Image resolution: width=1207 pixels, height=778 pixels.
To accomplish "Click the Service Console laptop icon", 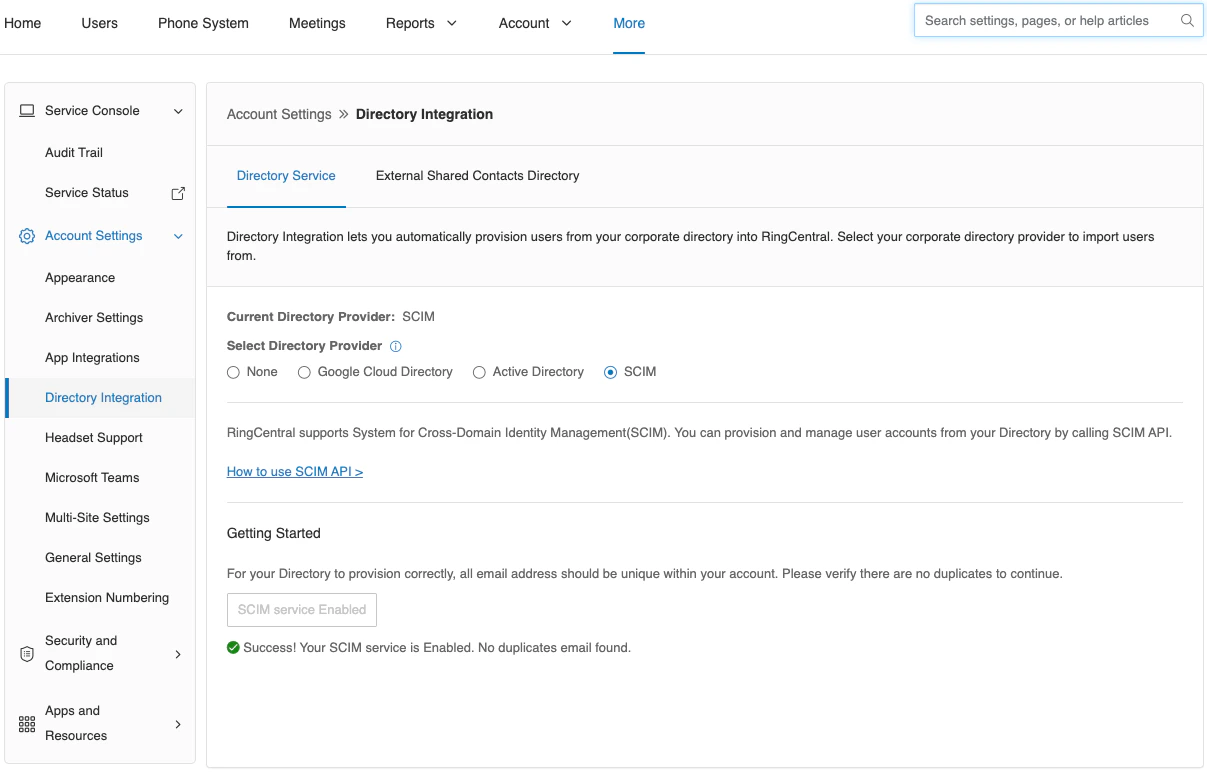I will 27,111.
